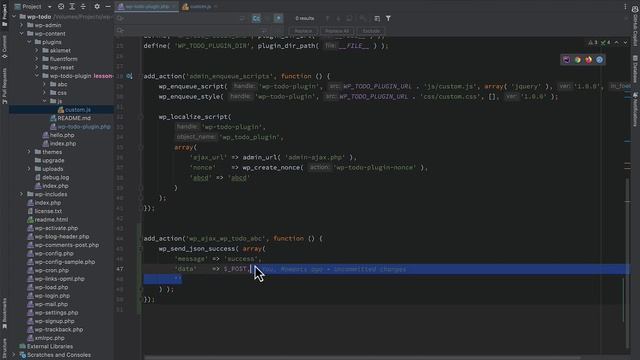Switch to the wp-todo-plugin.php editor tab
Screen dimensions: 640x360
click(147, 7)
